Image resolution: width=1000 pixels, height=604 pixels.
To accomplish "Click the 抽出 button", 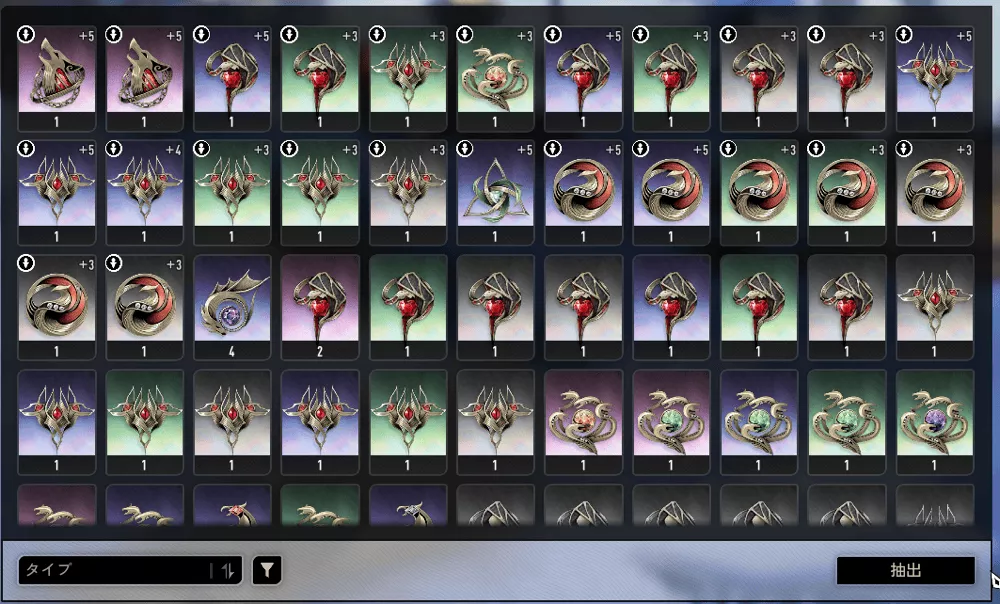I will coord(906,570).
